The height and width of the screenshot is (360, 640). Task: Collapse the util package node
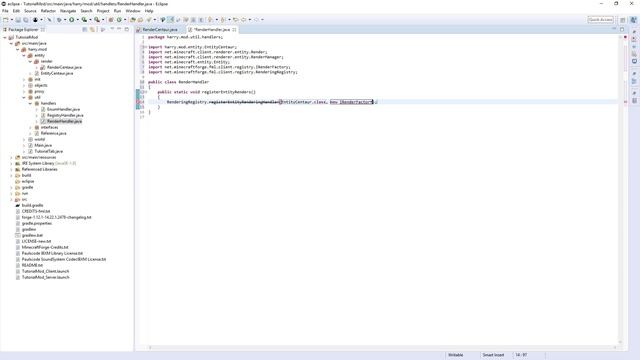coord(24,98)
